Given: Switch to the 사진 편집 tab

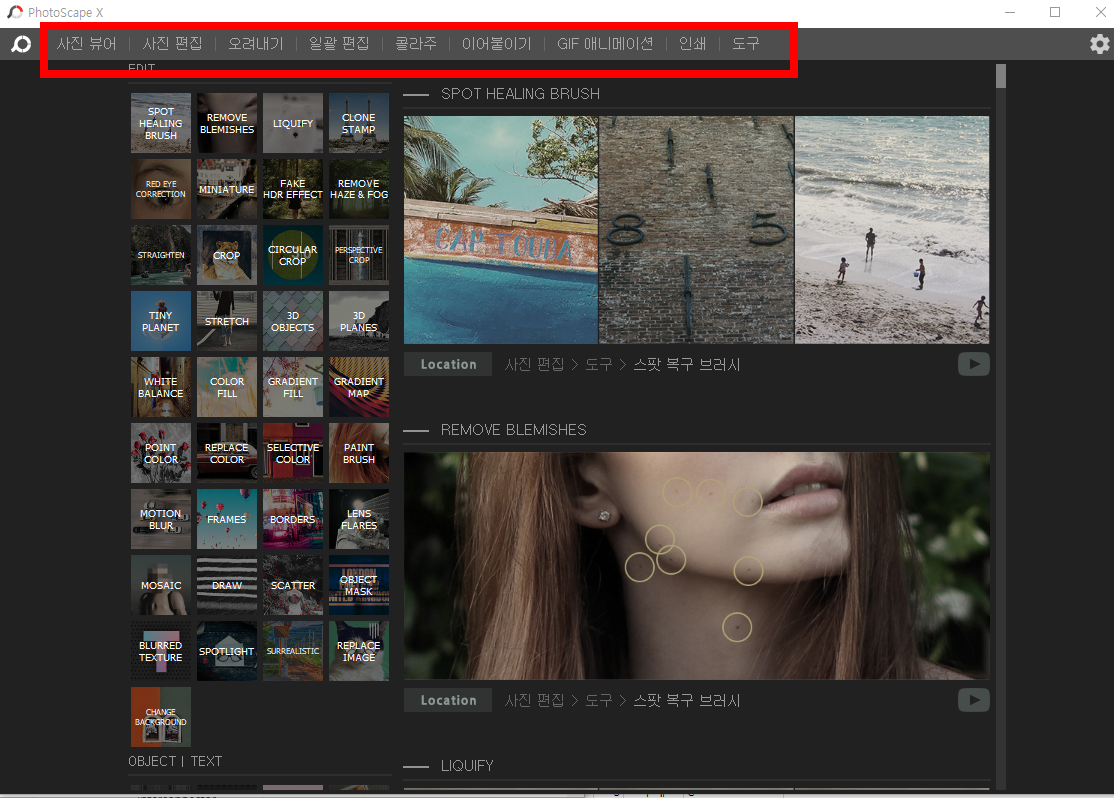Looking at the screenshot, I should 173,44.
